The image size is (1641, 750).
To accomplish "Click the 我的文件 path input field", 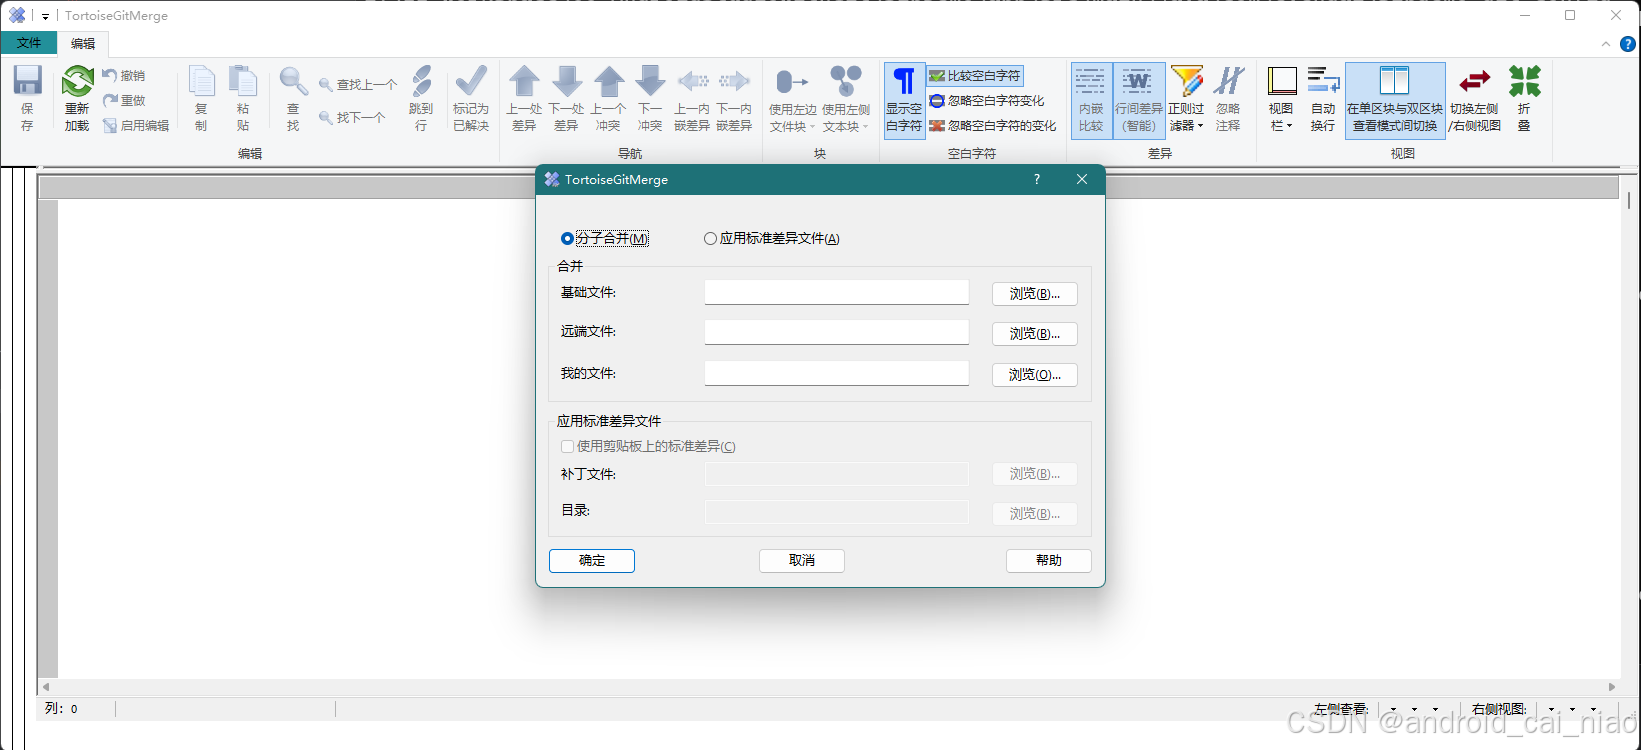I will pos(837,373).
